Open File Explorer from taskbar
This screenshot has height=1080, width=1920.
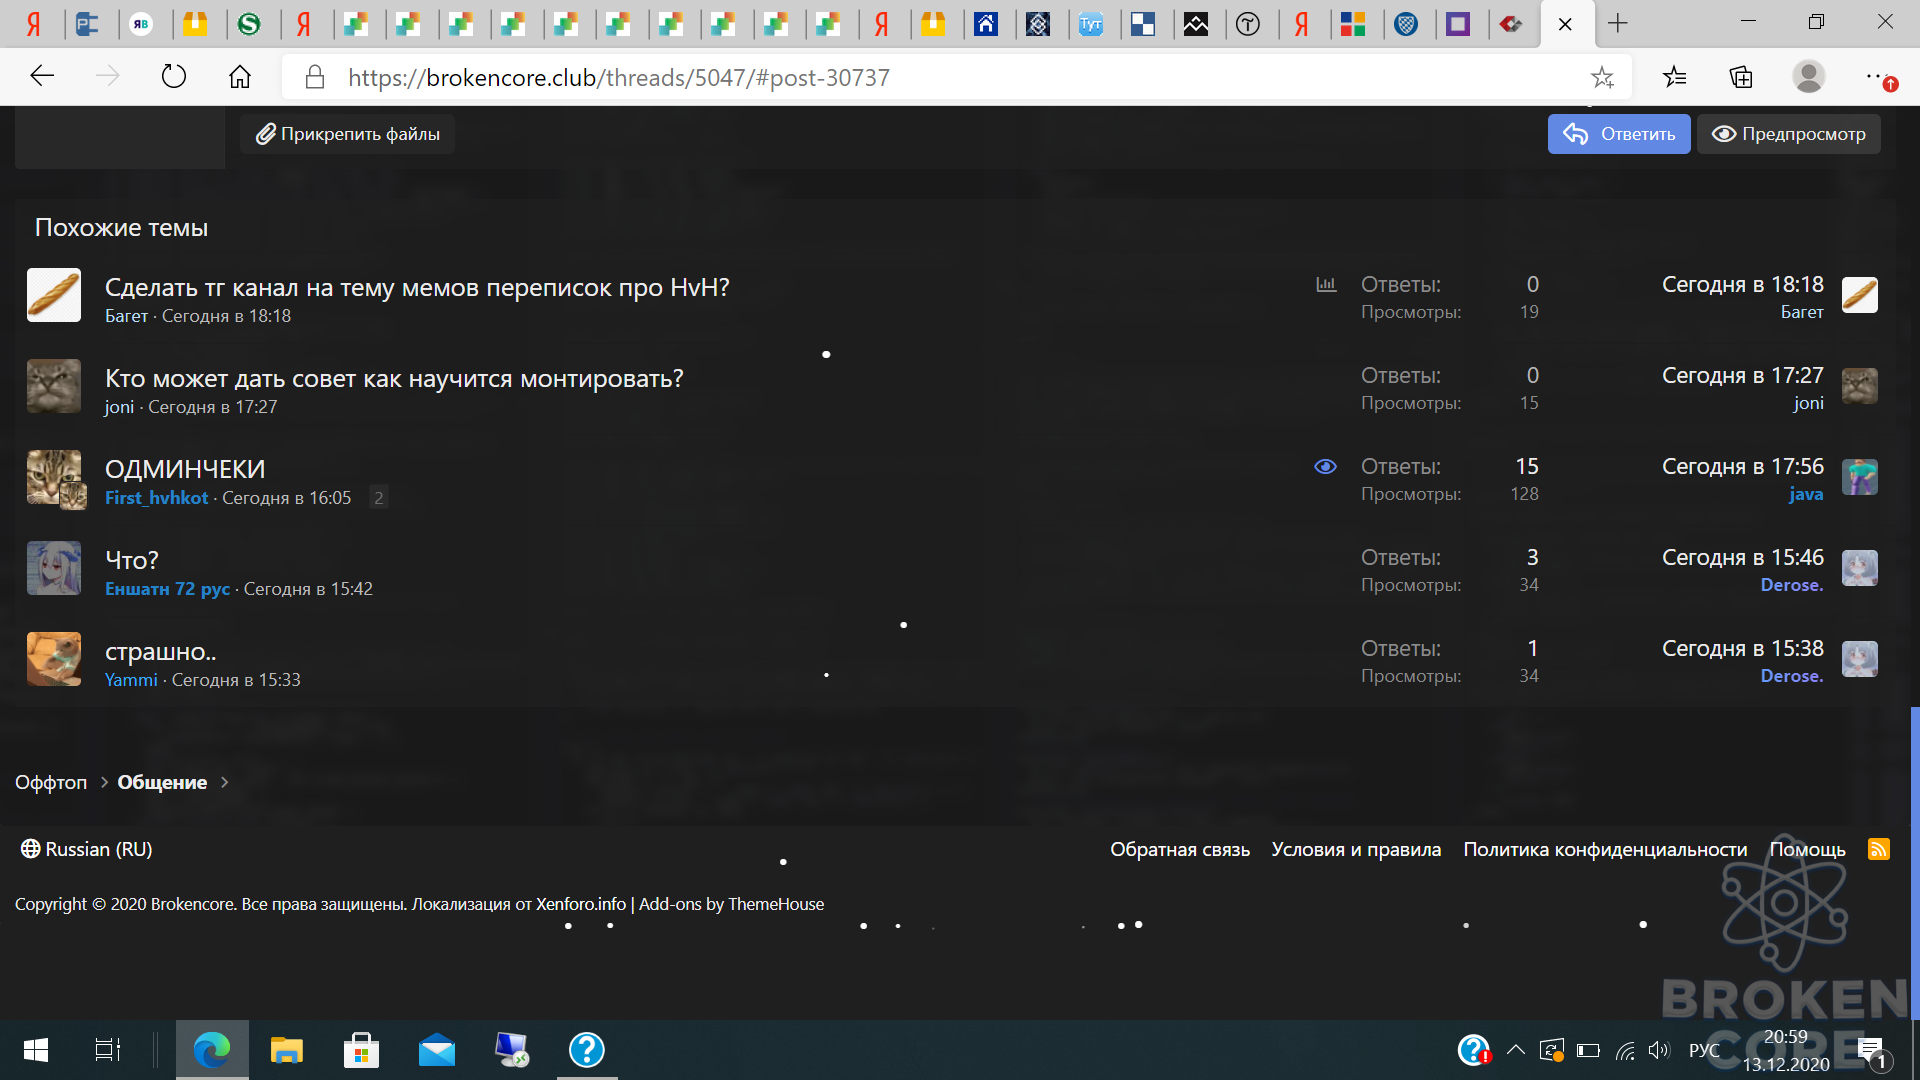pyautogui.click(x=286, y=1050)
